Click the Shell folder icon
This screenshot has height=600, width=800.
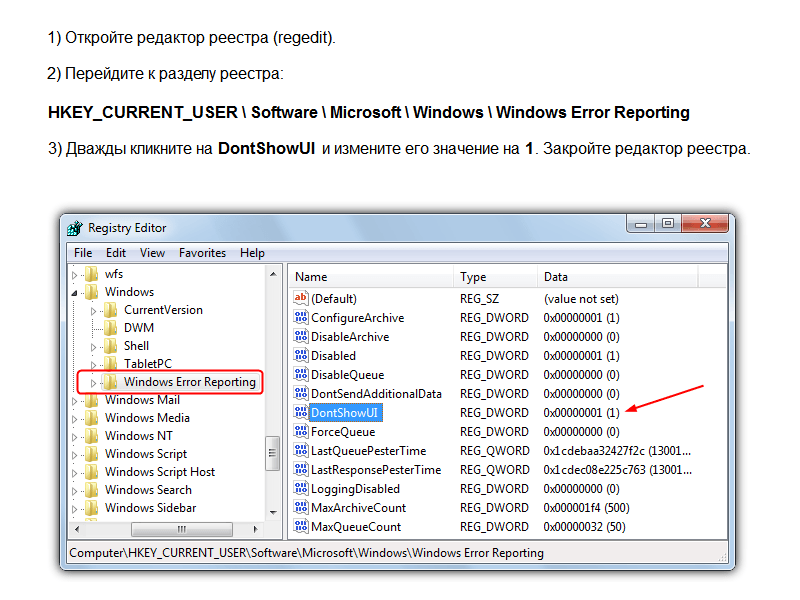(111, 346)
